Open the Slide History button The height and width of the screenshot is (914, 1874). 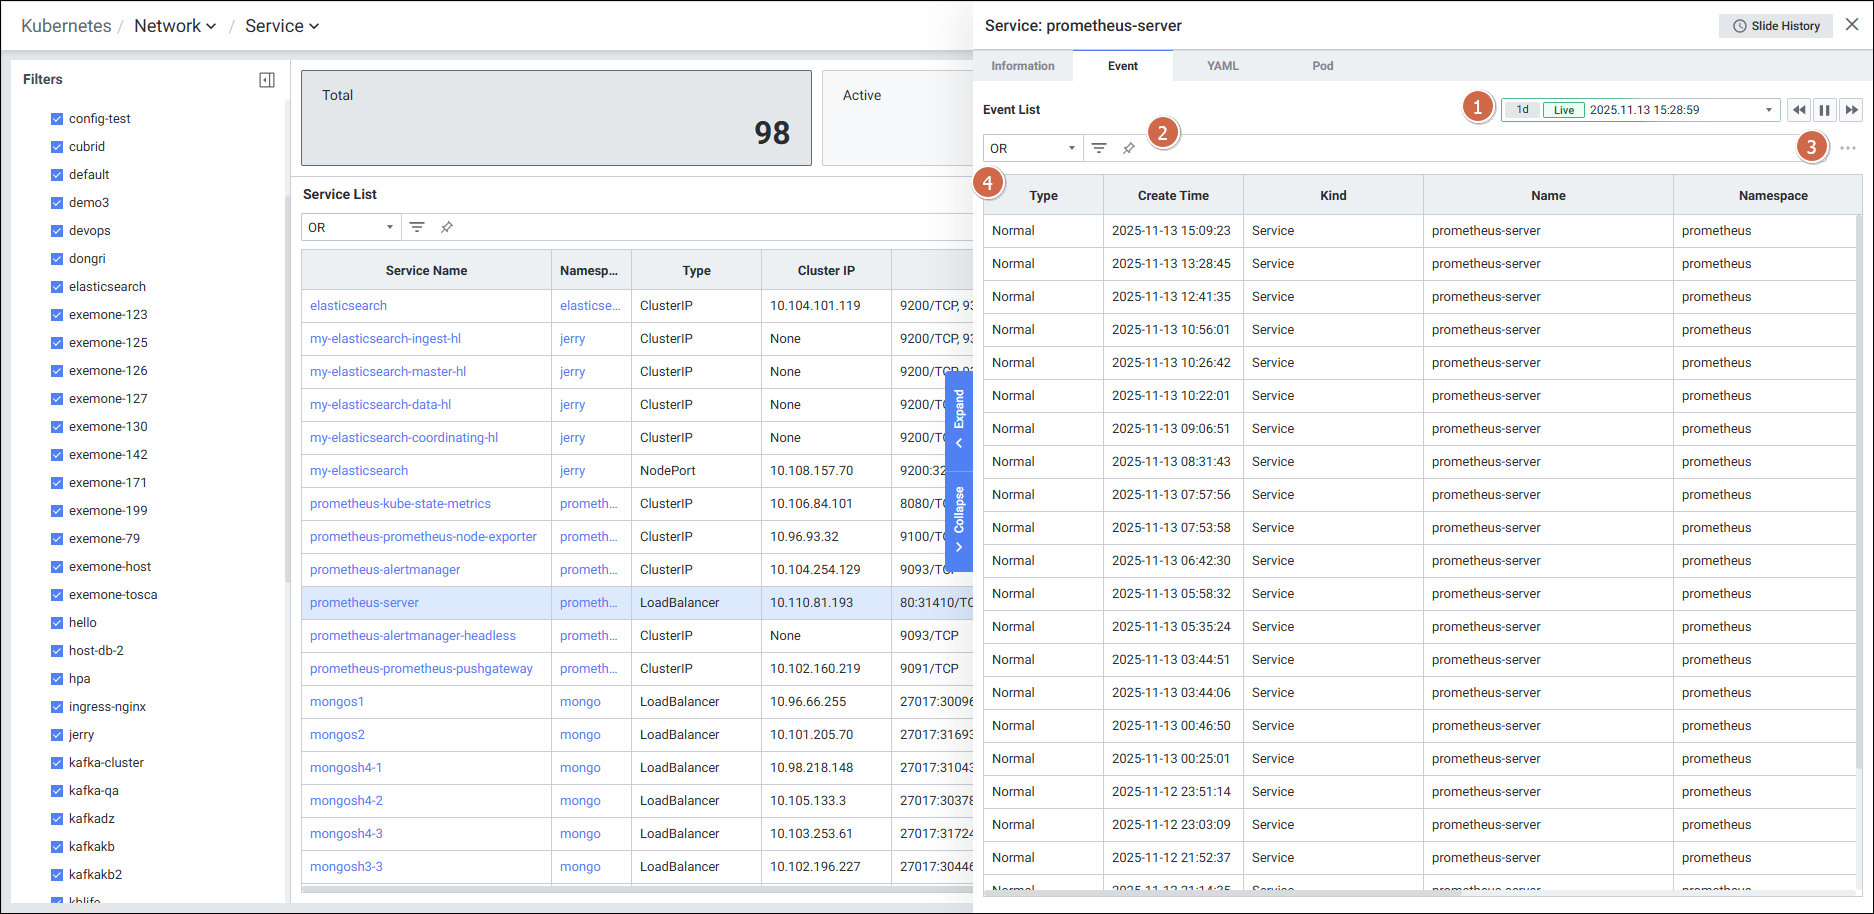click(1775, 26)
